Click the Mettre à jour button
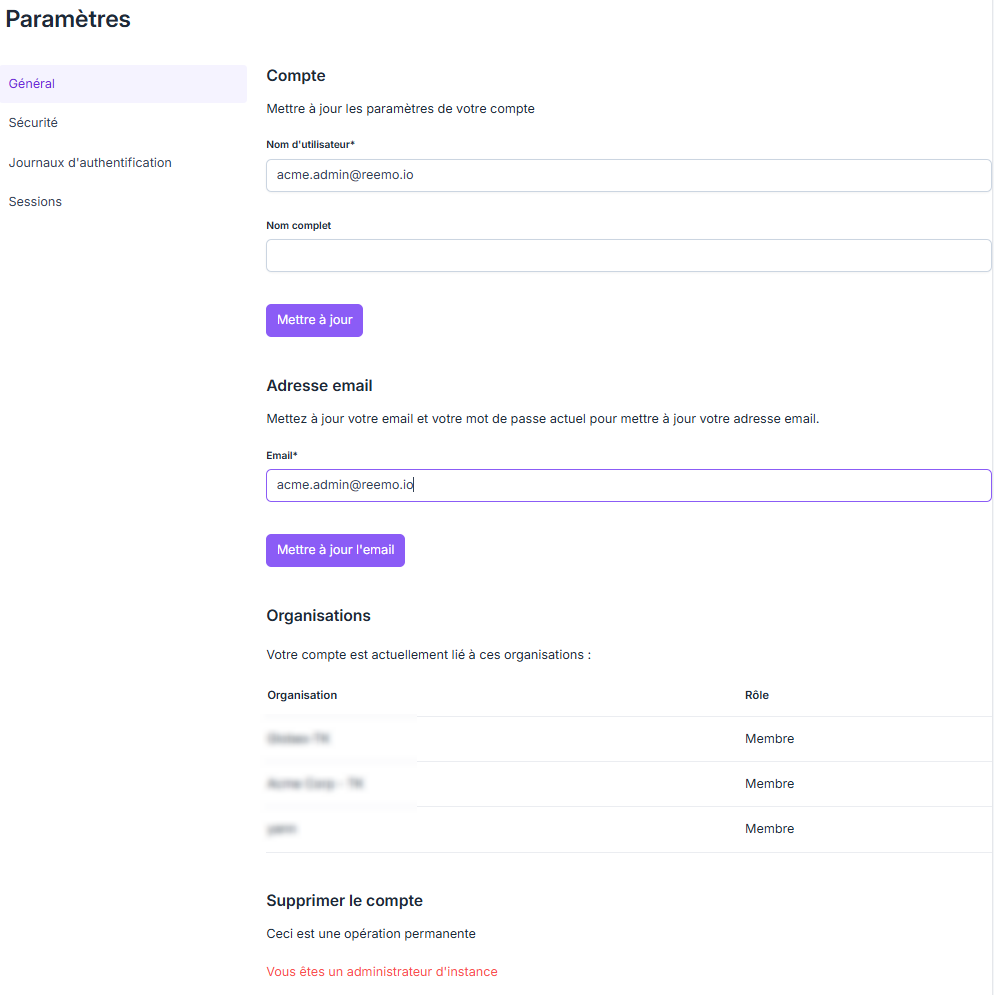The image size is (994, 995). pyautogui.click(x=314, y=320)
